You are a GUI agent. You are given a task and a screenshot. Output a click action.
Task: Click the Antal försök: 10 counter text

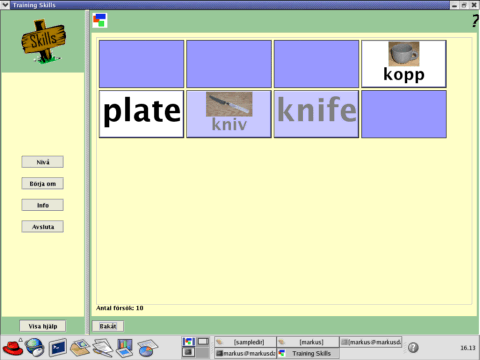click(120, 308)
